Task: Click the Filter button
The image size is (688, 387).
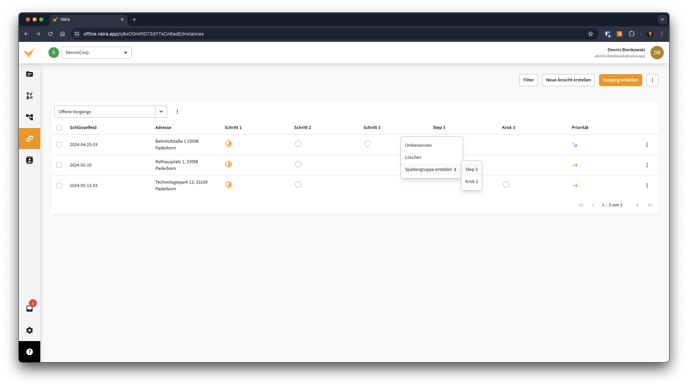Action: [528, 80]
